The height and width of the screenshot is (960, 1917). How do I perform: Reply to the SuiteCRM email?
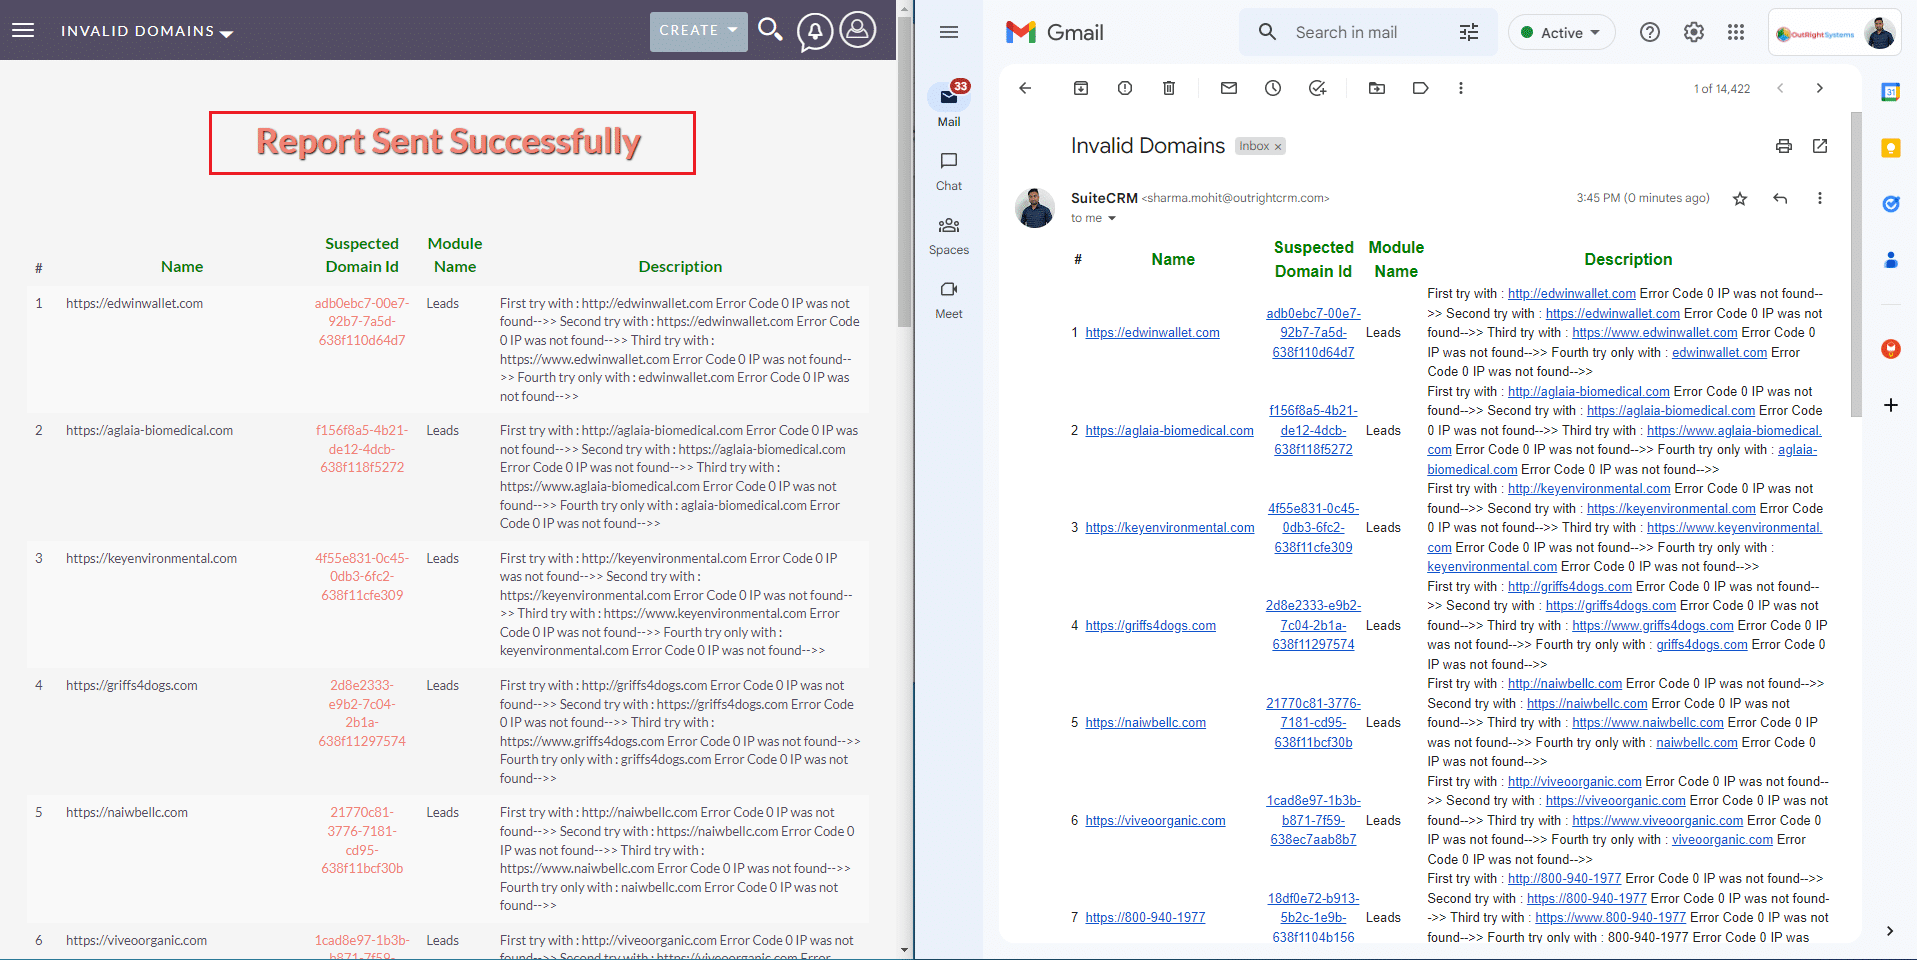click(1780, 198)
